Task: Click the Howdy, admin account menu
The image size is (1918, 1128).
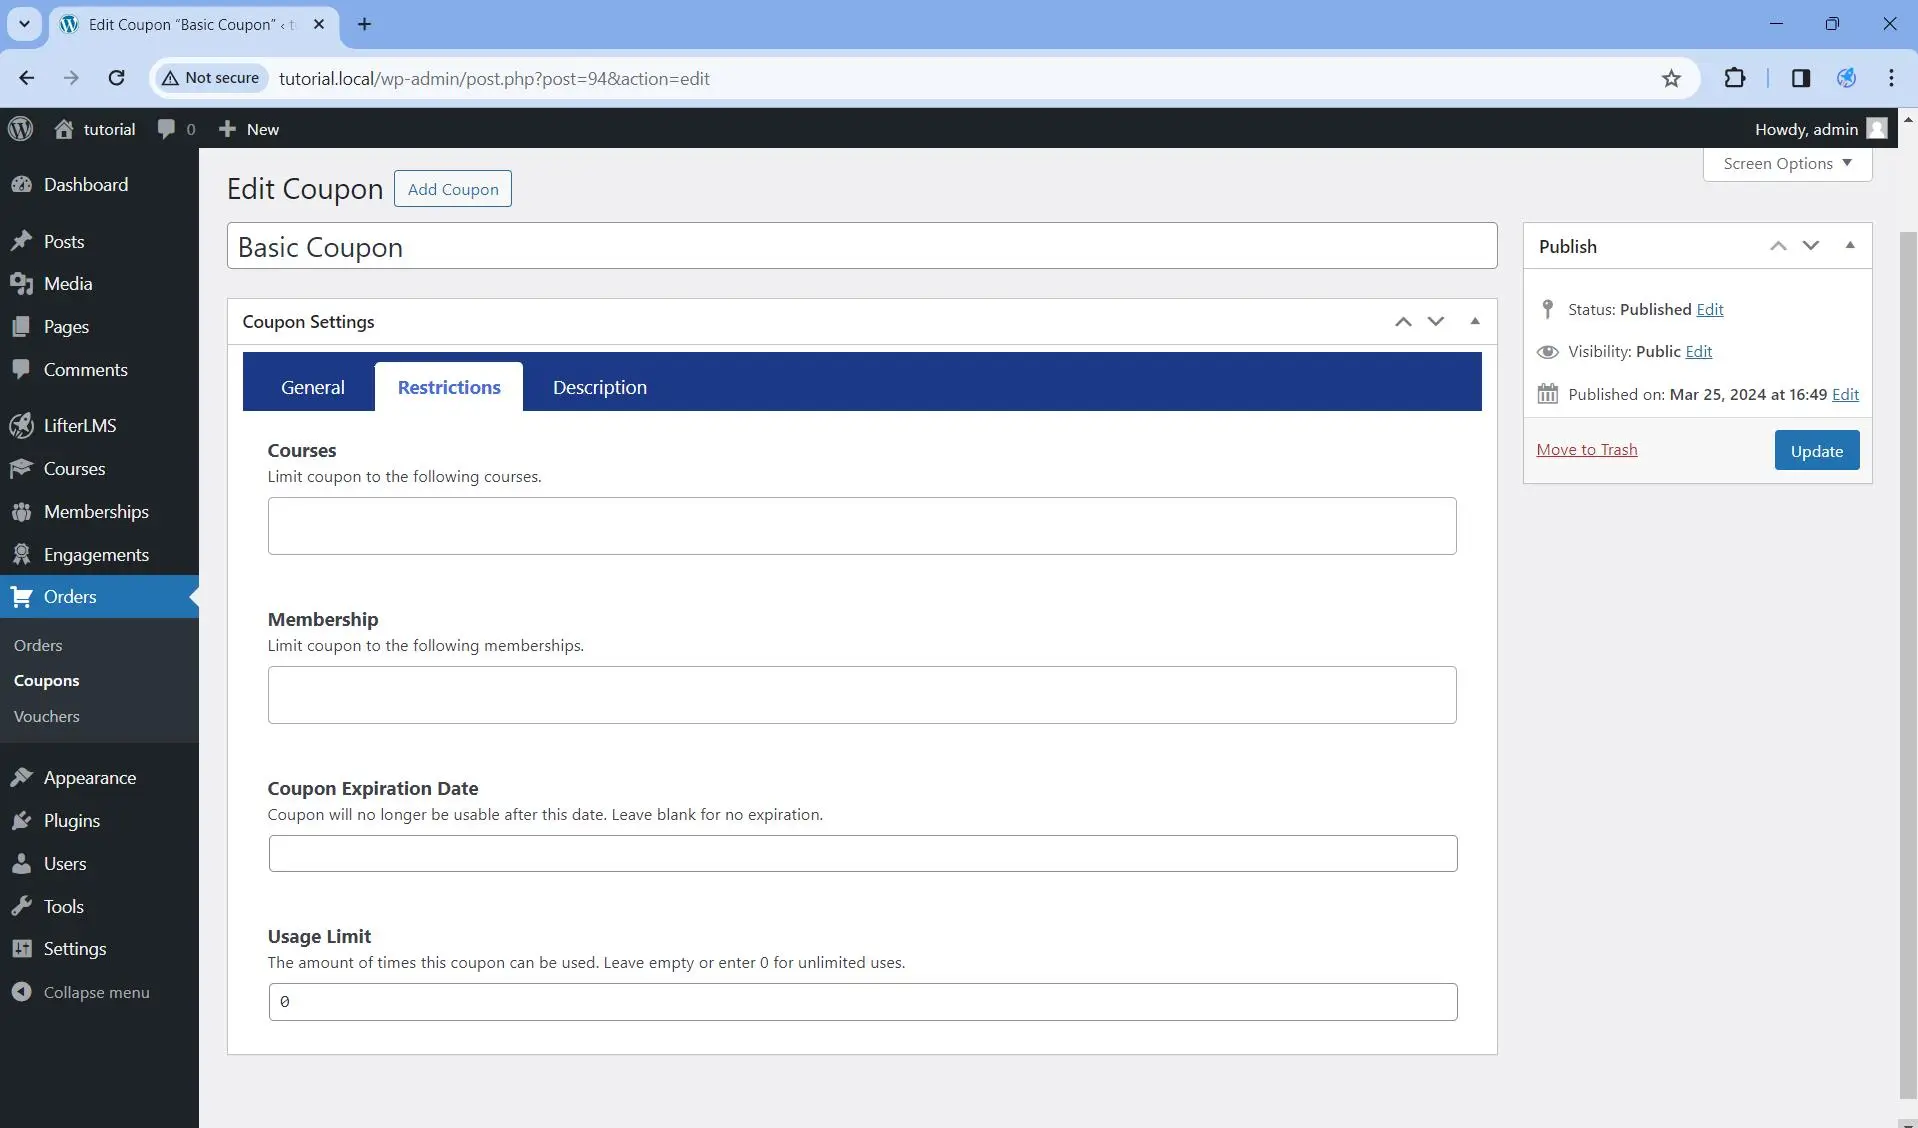Action: pyautogui.click(x=1821, y=129)
